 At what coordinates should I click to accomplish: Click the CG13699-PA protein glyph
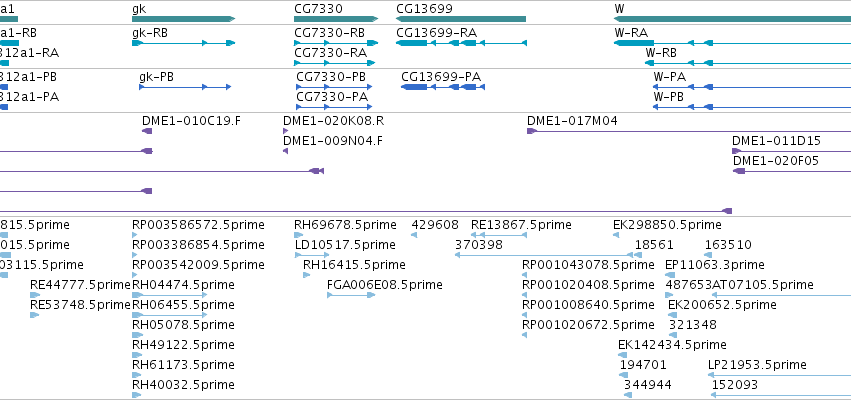(443, 87)
